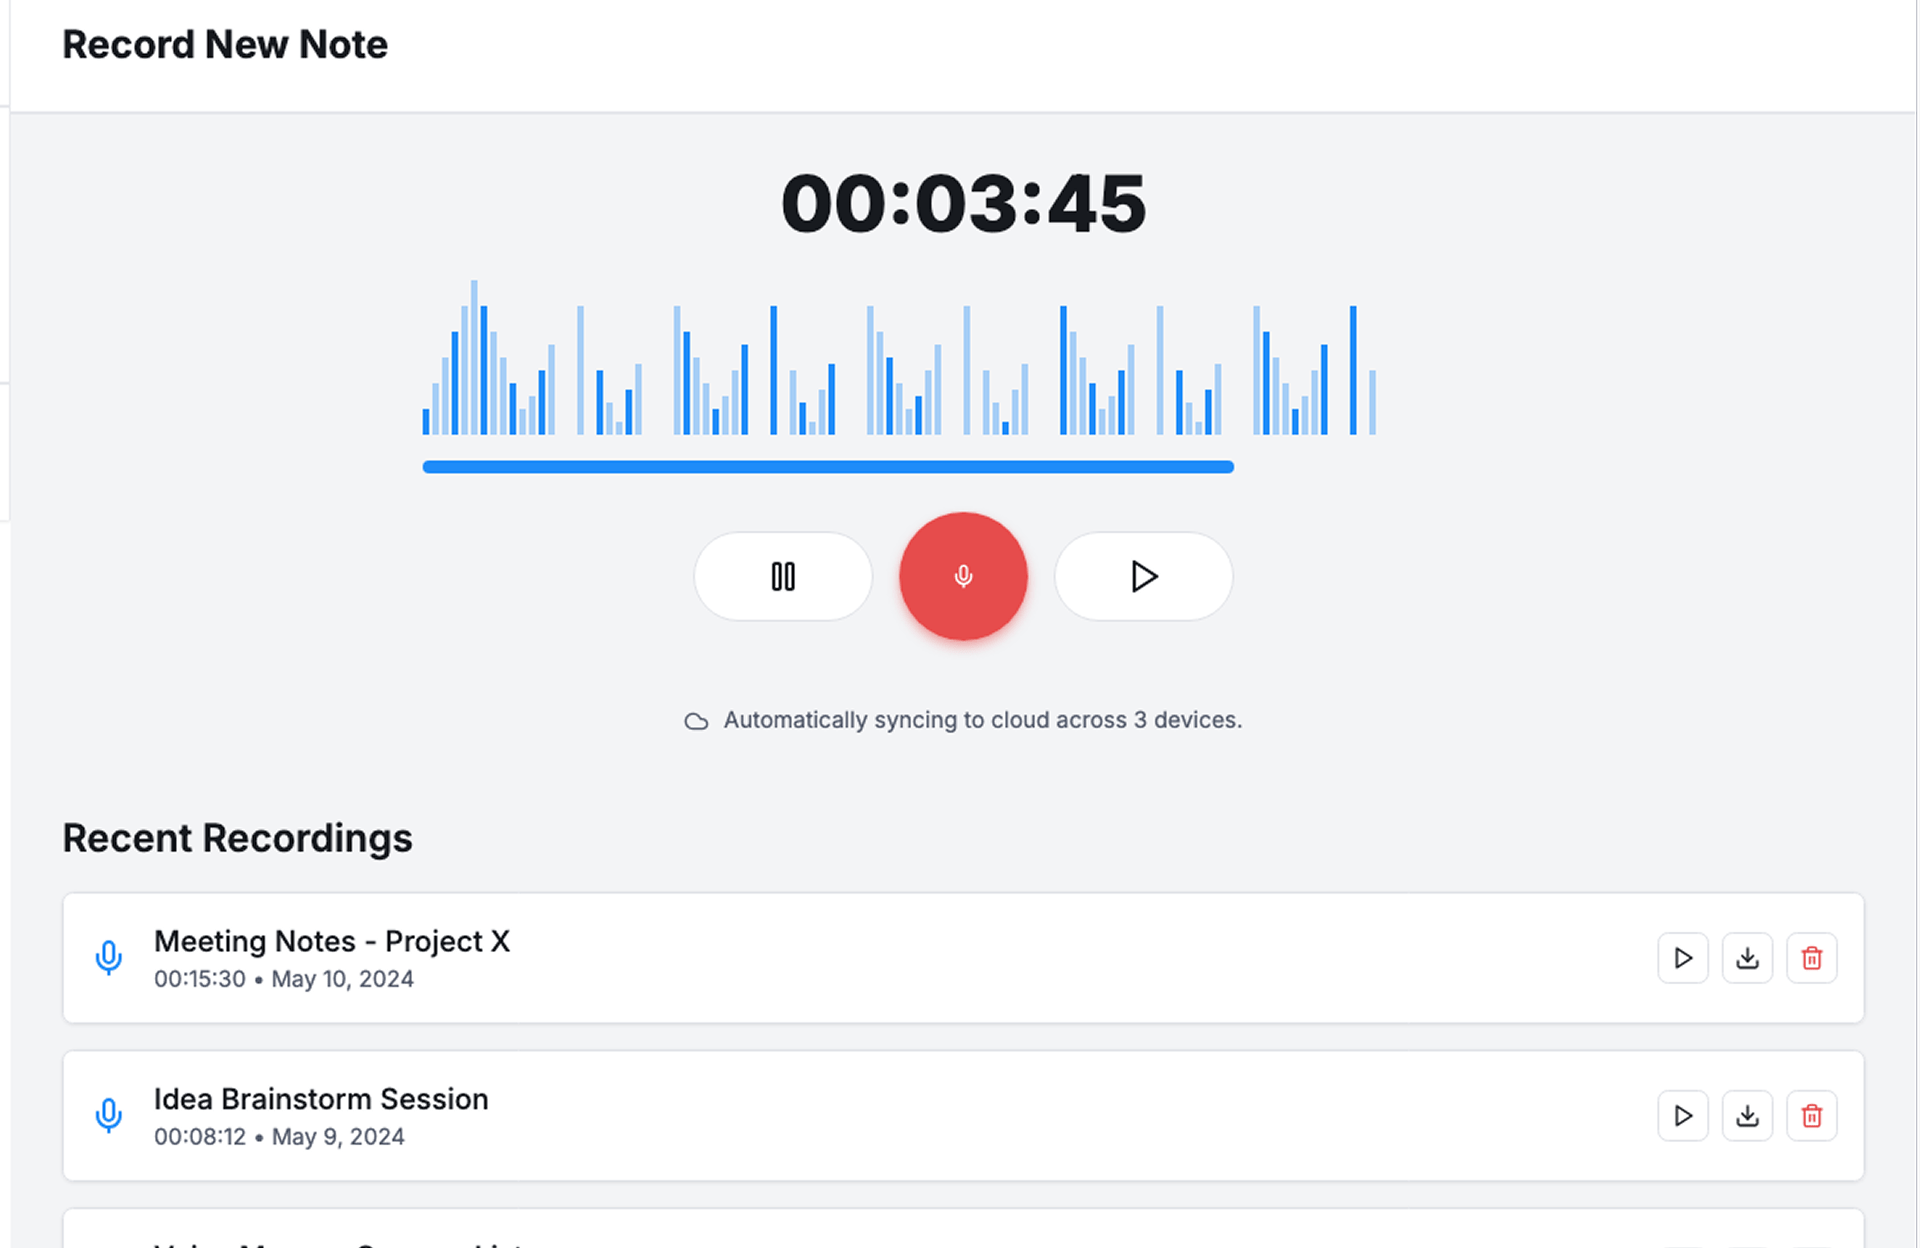This screenshot has width=1920, height=1248.
Task: Play Meeting Notes - Project X recording
Action: pos(1683,958)
